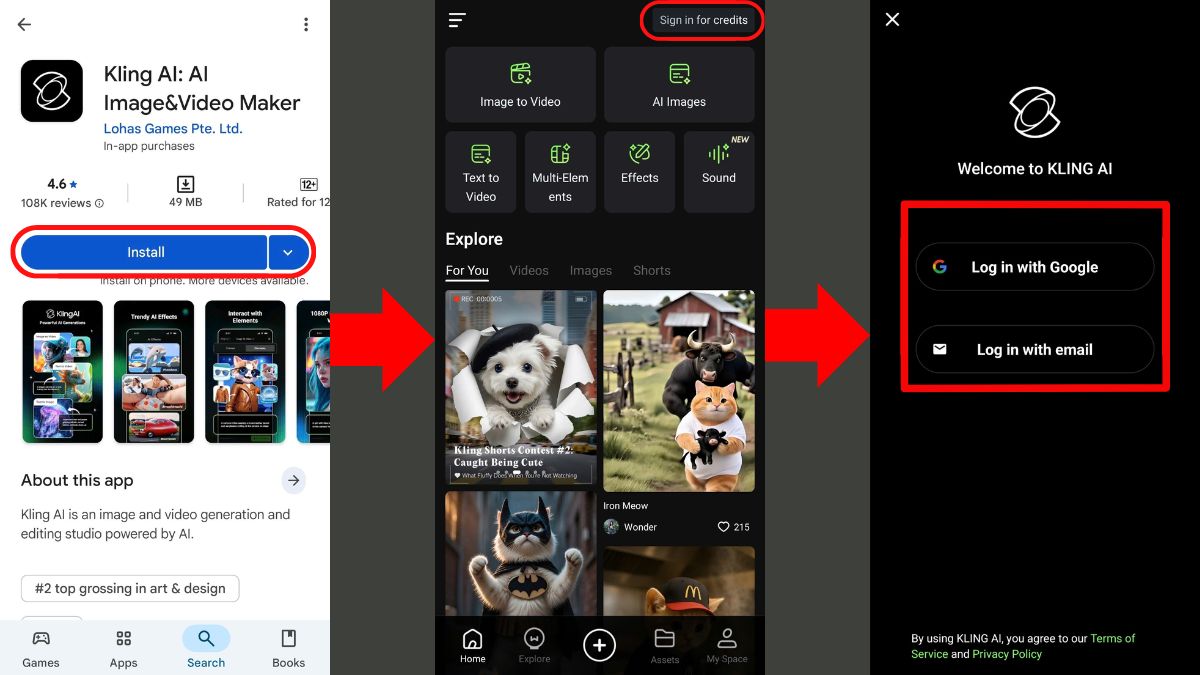The height and width of the screenshot is (675, 1200).
Task: Open the Privacy Policy link
Action: tap(1007, 654)
